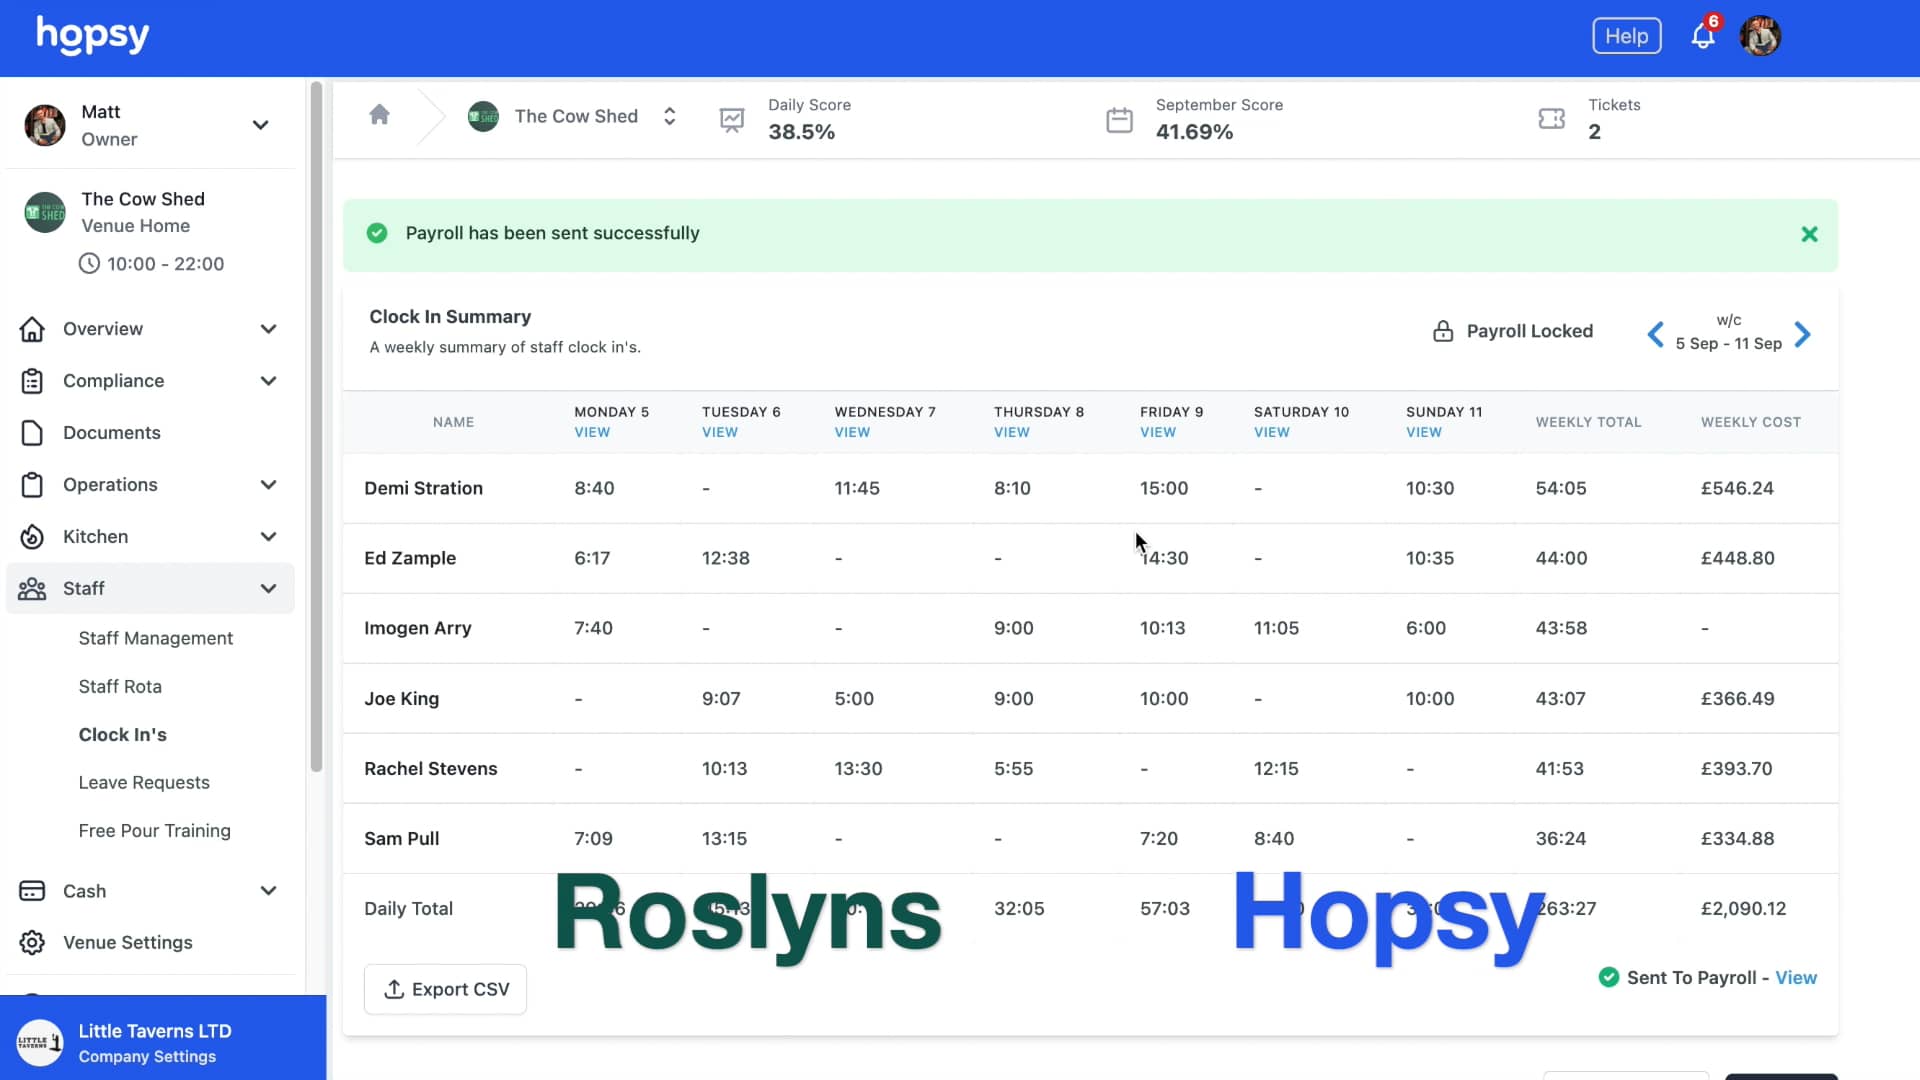Go to next week with right arrow
The width and height of the screenshot is (1920, 1080).
(x=1804, y=334)
